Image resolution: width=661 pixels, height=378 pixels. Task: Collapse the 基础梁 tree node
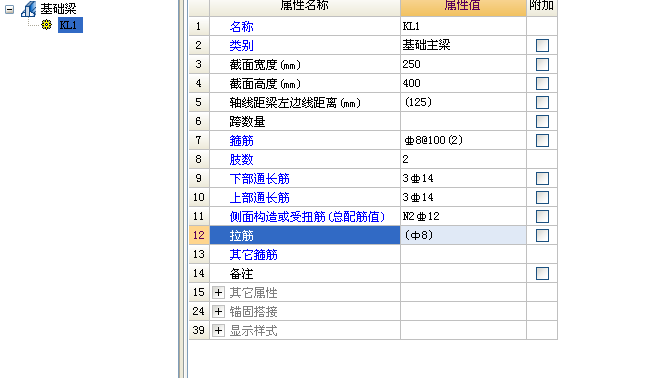click(9, 9)
